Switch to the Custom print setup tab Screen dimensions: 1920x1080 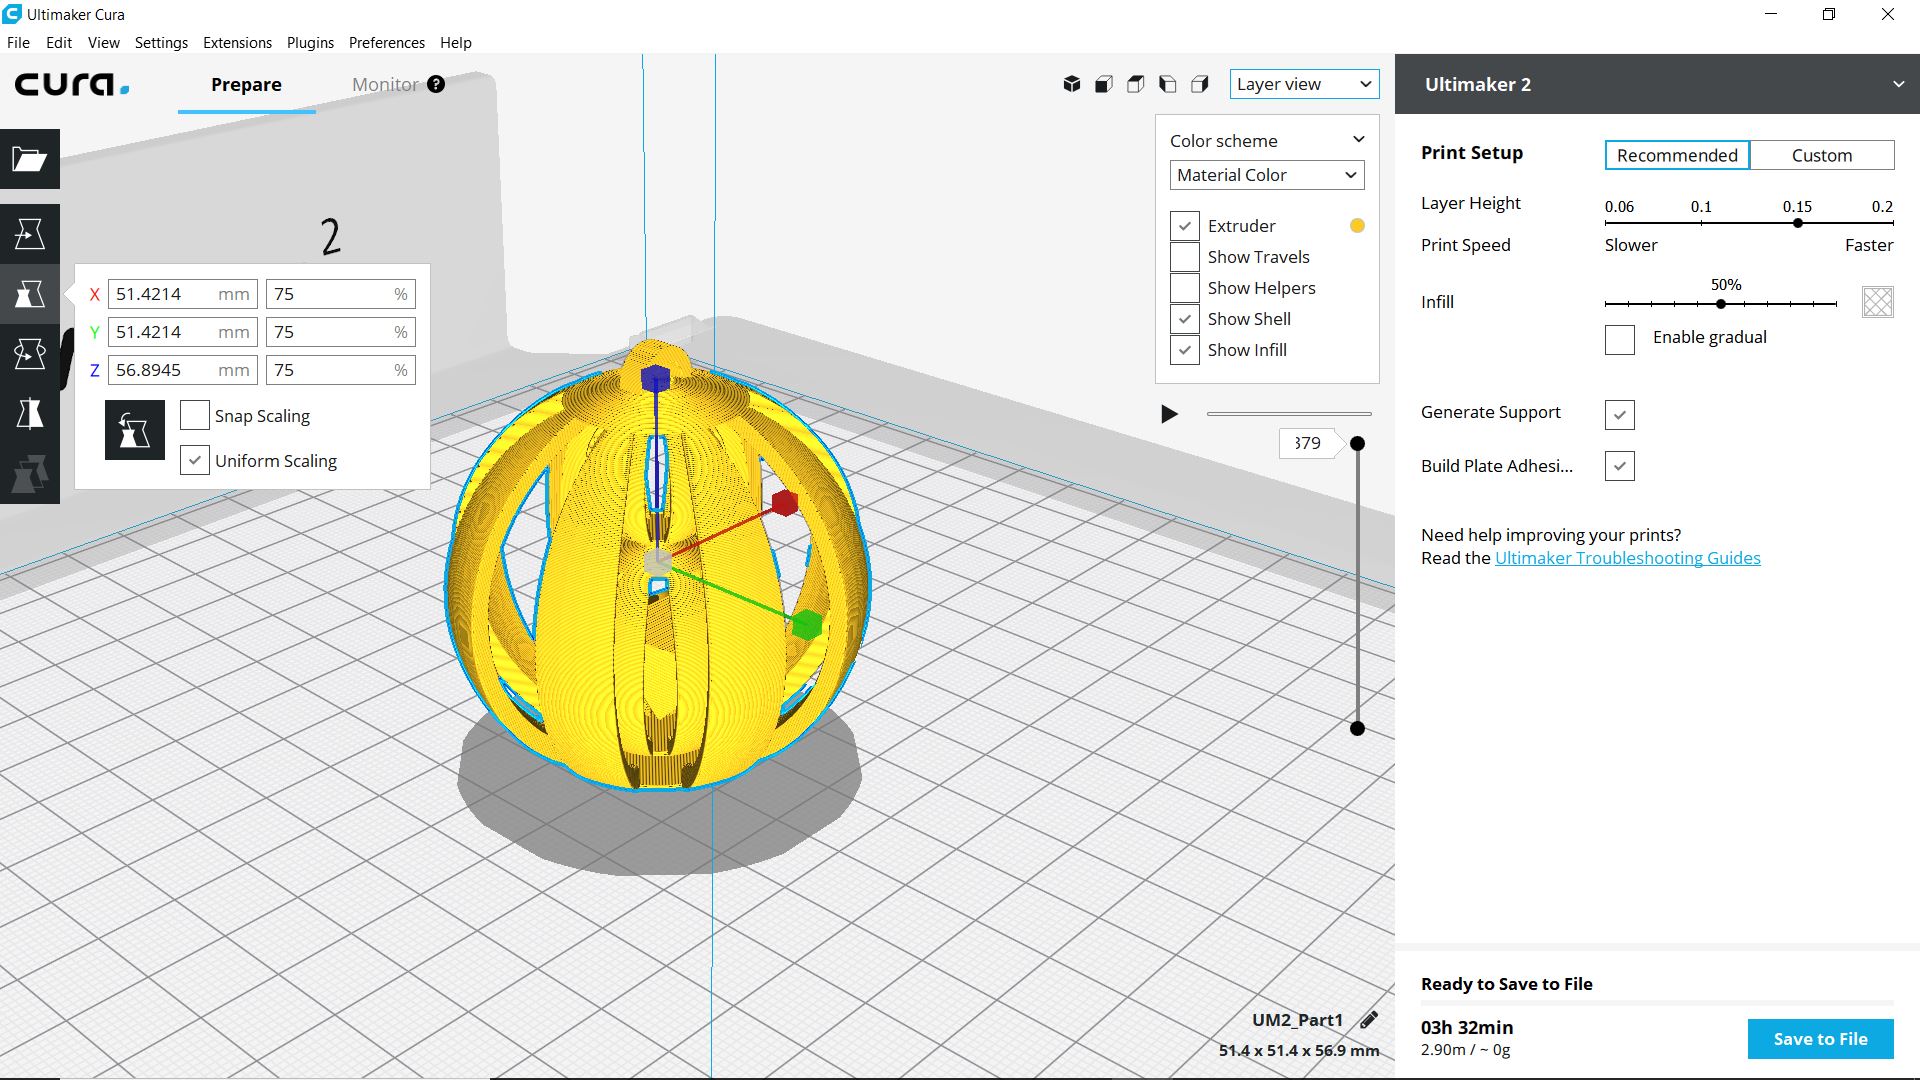pos(1821,155)
